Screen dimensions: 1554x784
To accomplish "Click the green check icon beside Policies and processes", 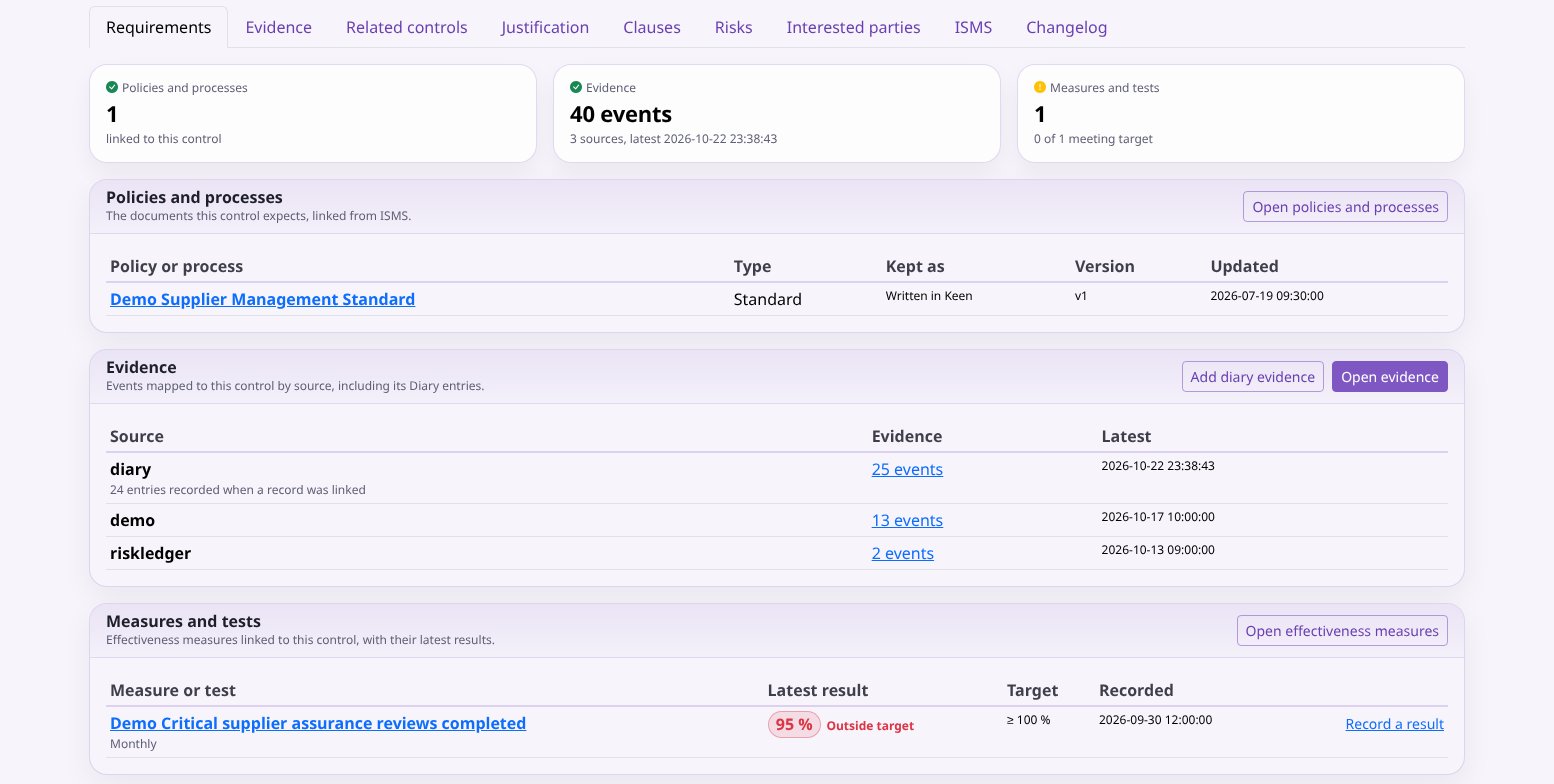I will pyautogui.click(x=112, y=87).
